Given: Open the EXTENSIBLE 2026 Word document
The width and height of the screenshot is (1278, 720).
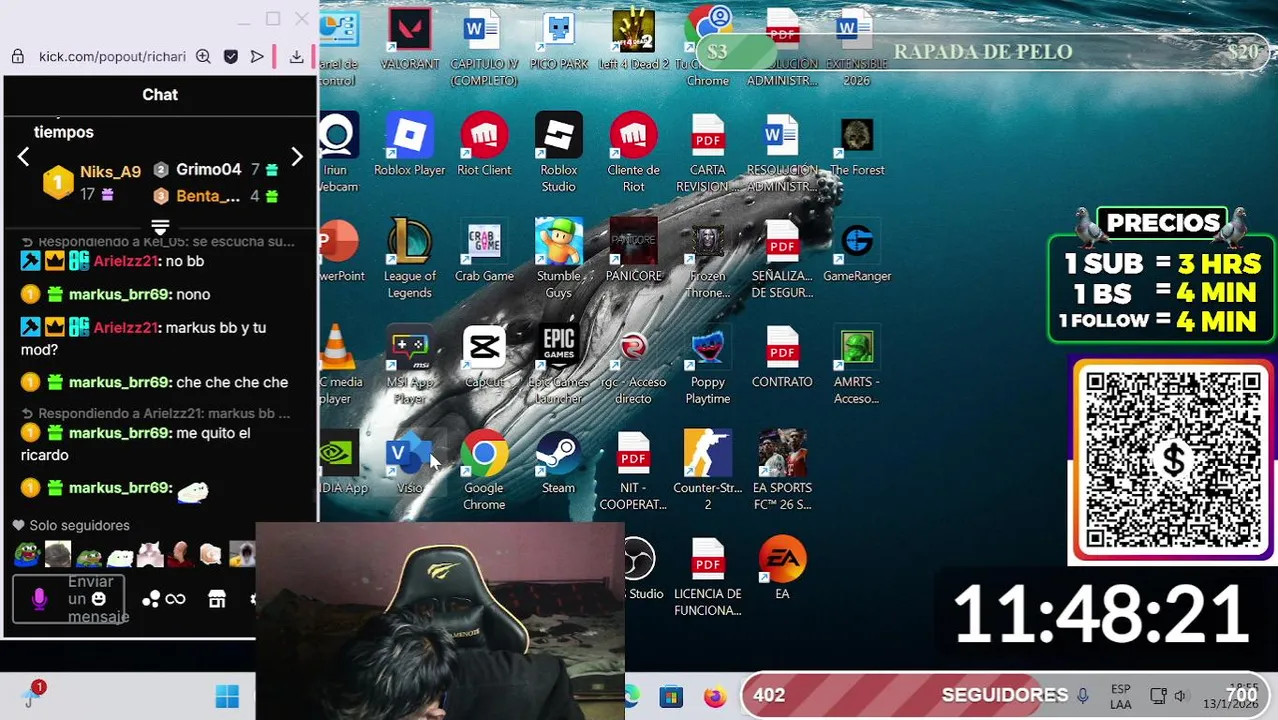Looking at the screenshot, I should pos(857,47).
